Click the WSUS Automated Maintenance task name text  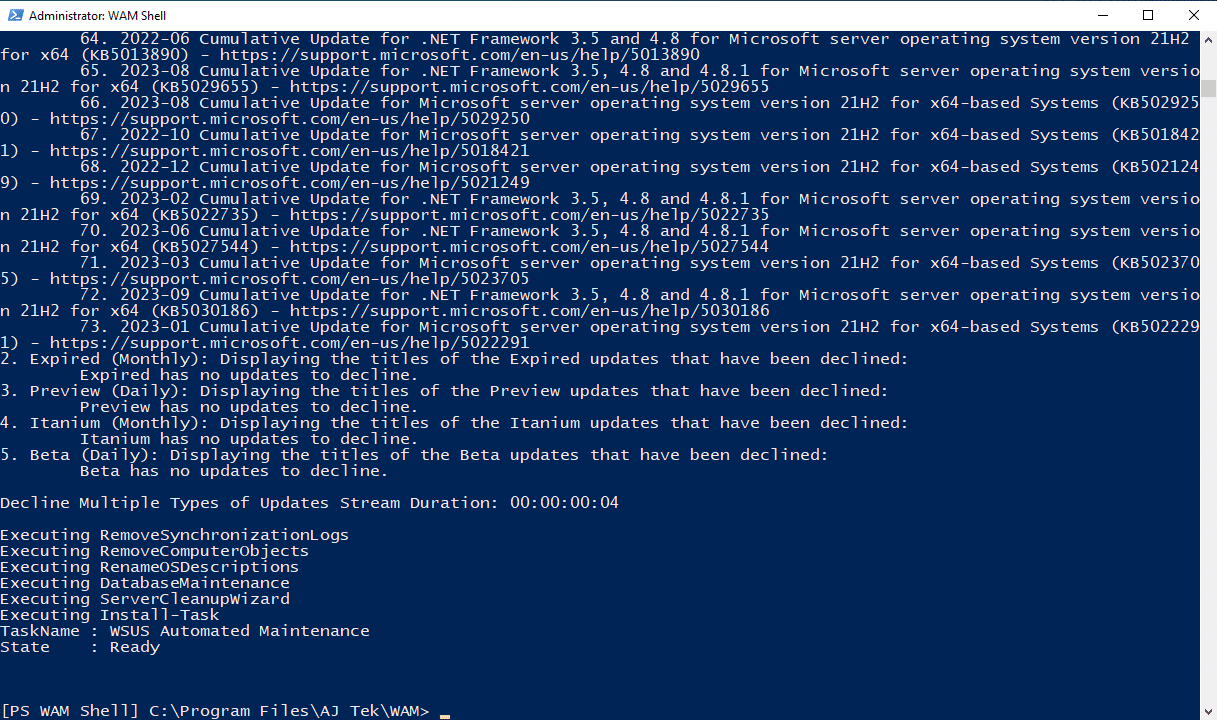(x=240, y=631)
